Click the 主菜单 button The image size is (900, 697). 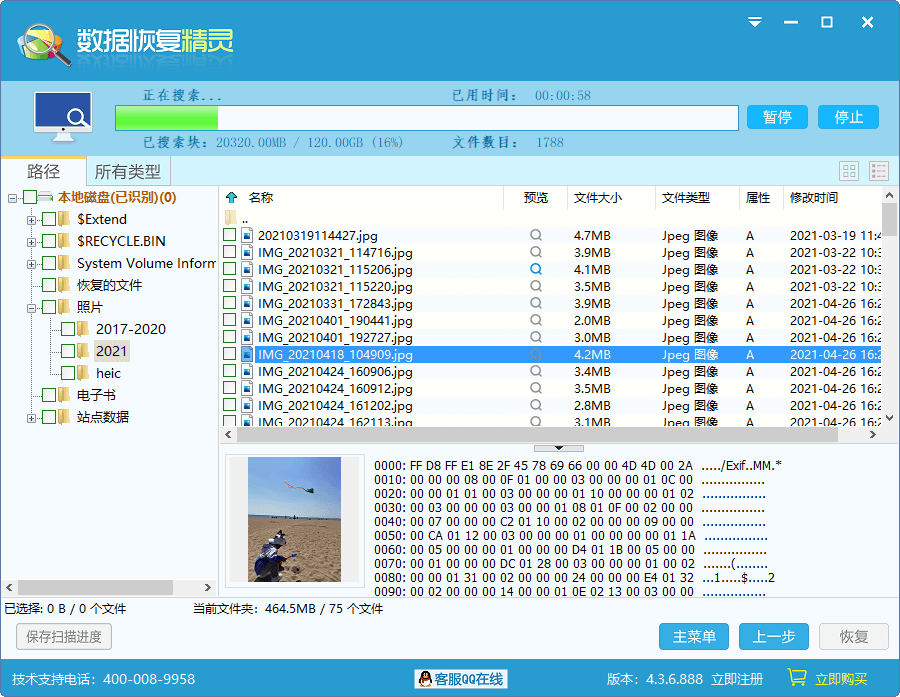[x=693, y=637]
